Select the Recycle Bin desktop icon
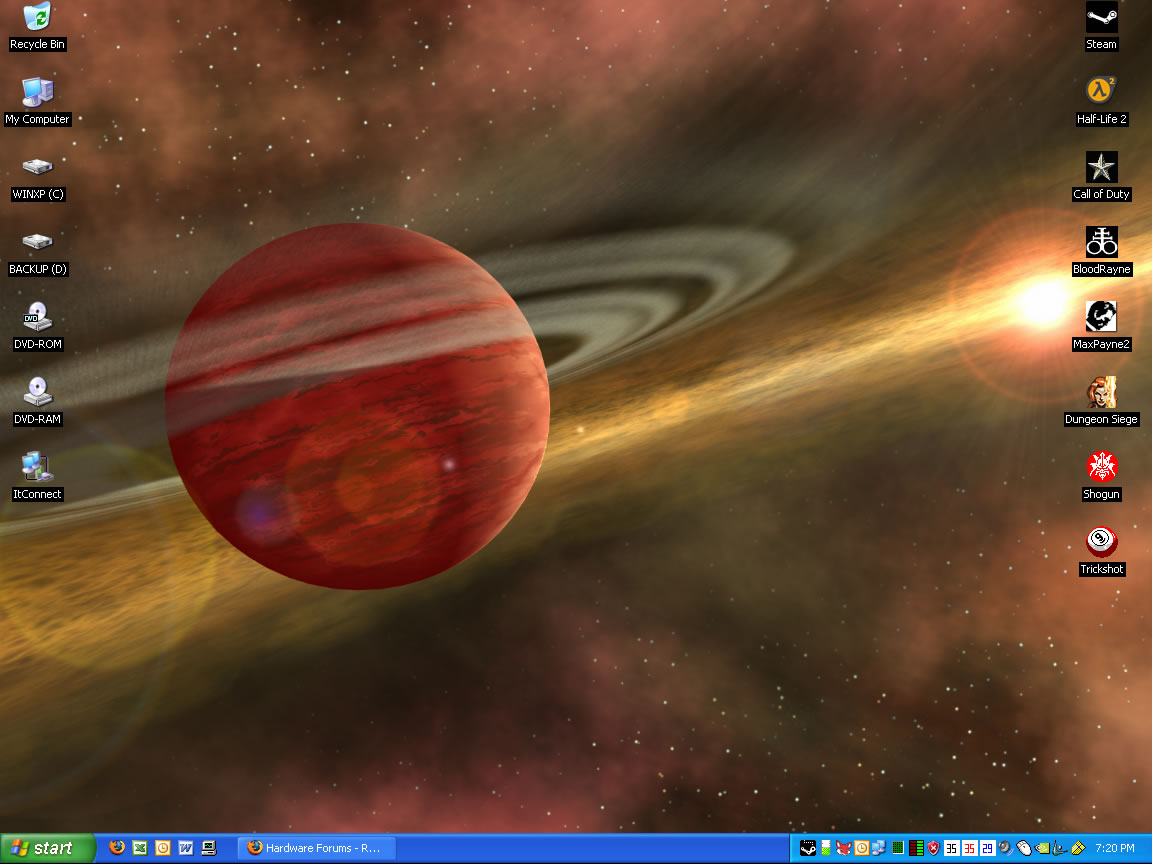Screen dimensions: 1152x864 pyautogui.click(x=37, y=26)
